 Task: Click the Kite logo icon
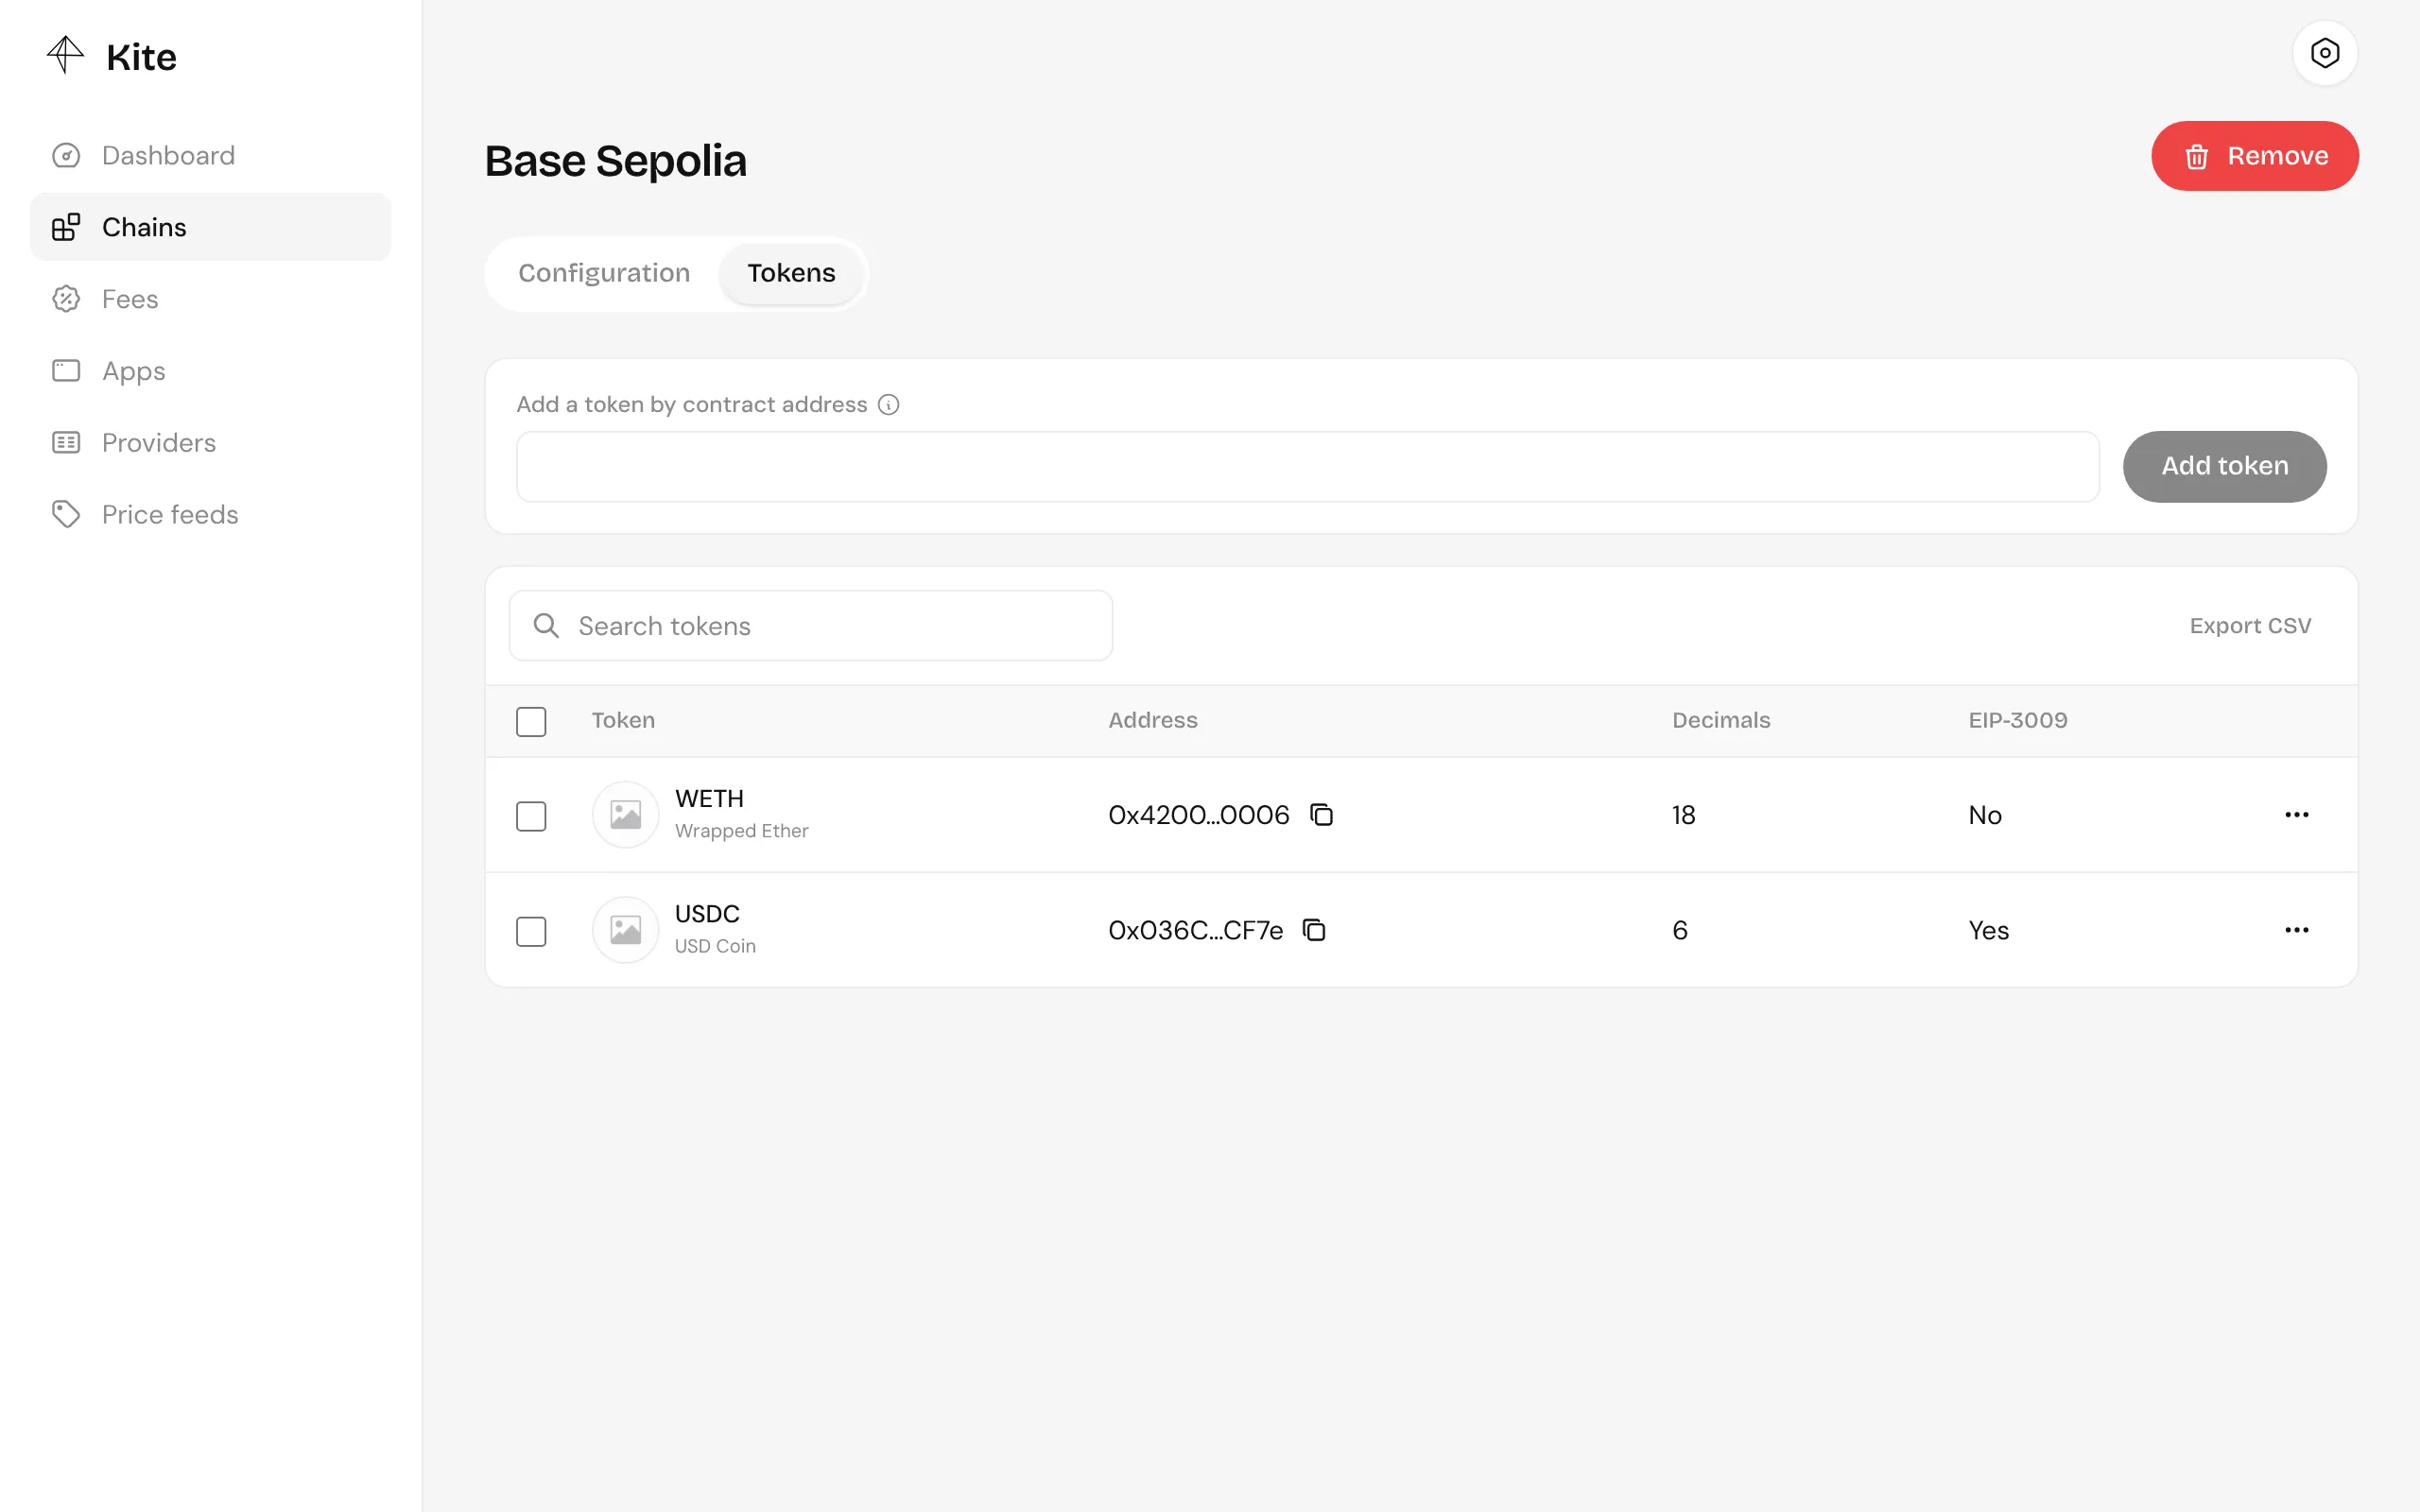point(65,55)
